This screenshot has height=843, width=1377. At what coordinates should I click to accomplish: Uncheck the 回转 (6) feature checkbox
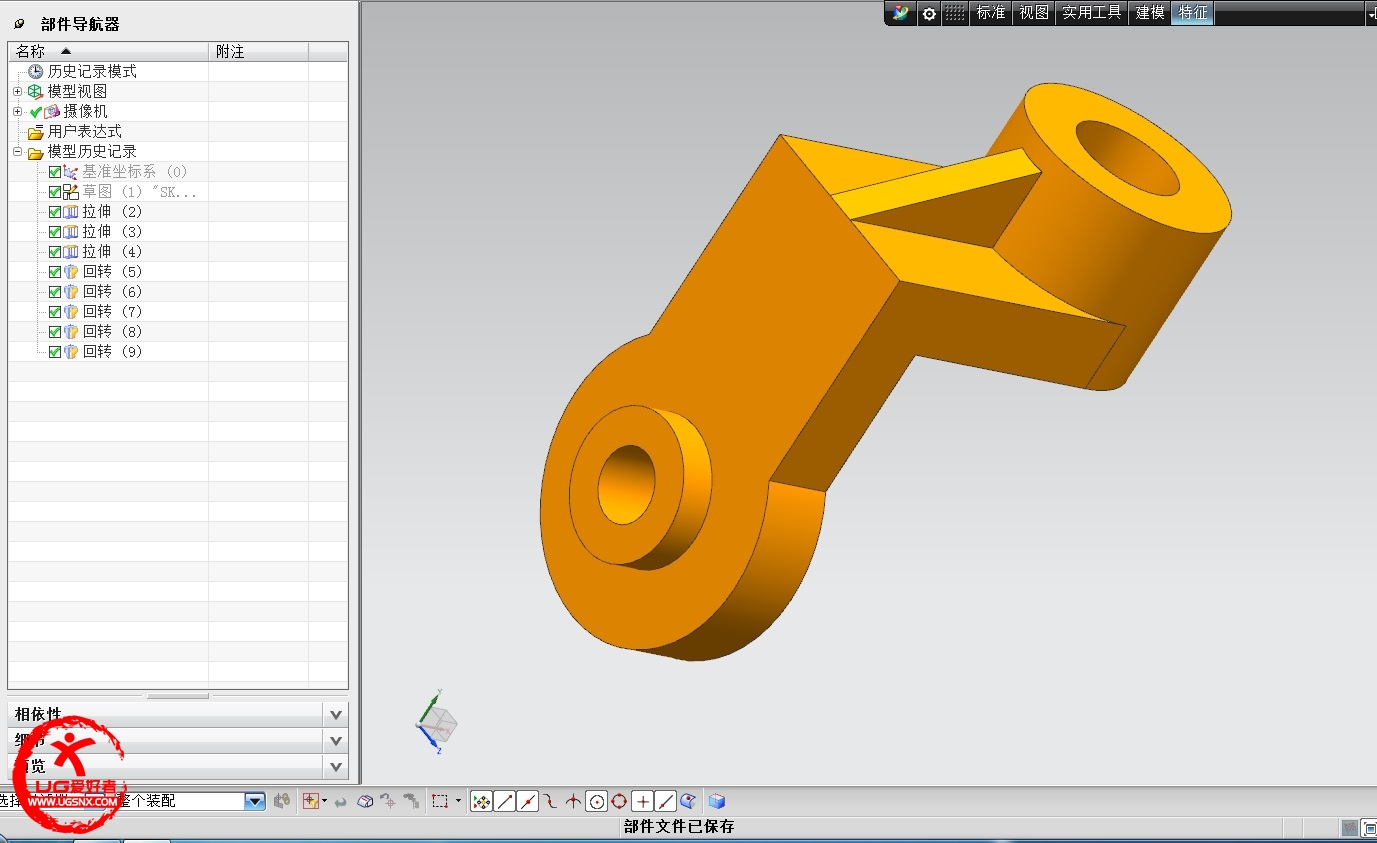point(55,292)
